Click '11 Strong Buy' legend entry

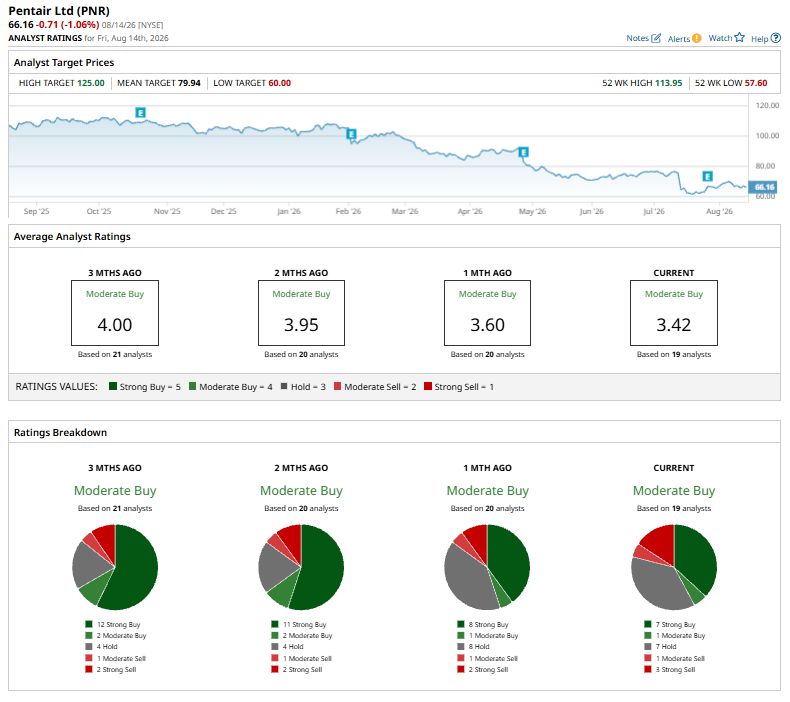click(299, 624)
